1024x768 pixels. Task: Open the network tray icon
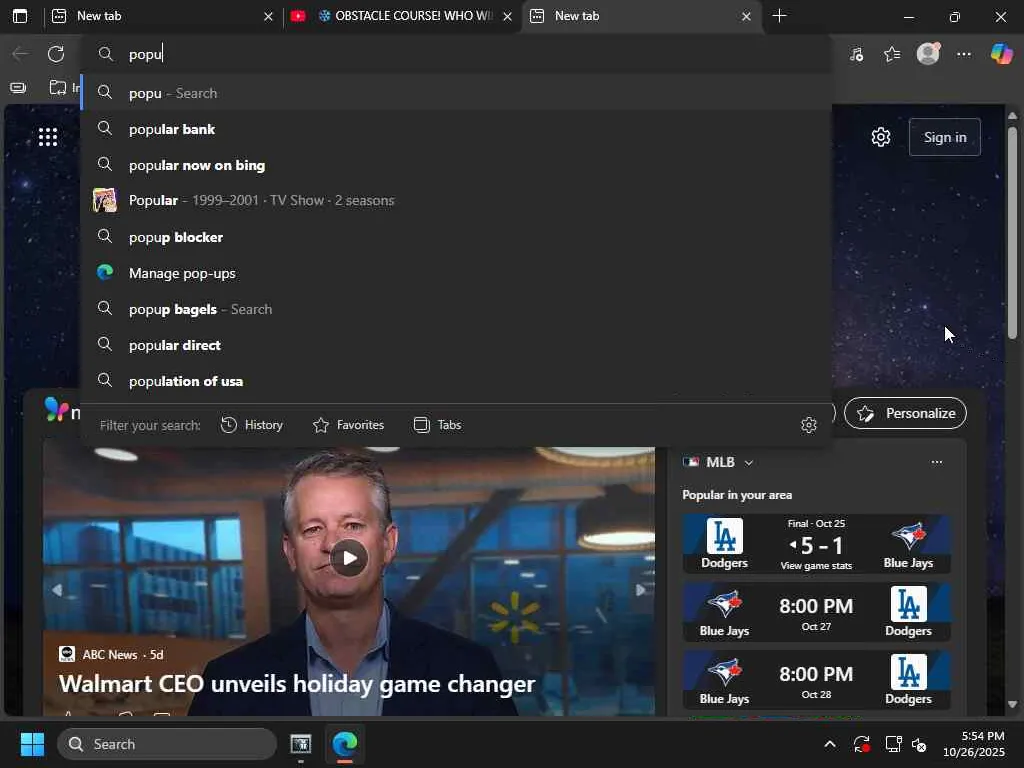pyautogui.click(x=893, y=744)
